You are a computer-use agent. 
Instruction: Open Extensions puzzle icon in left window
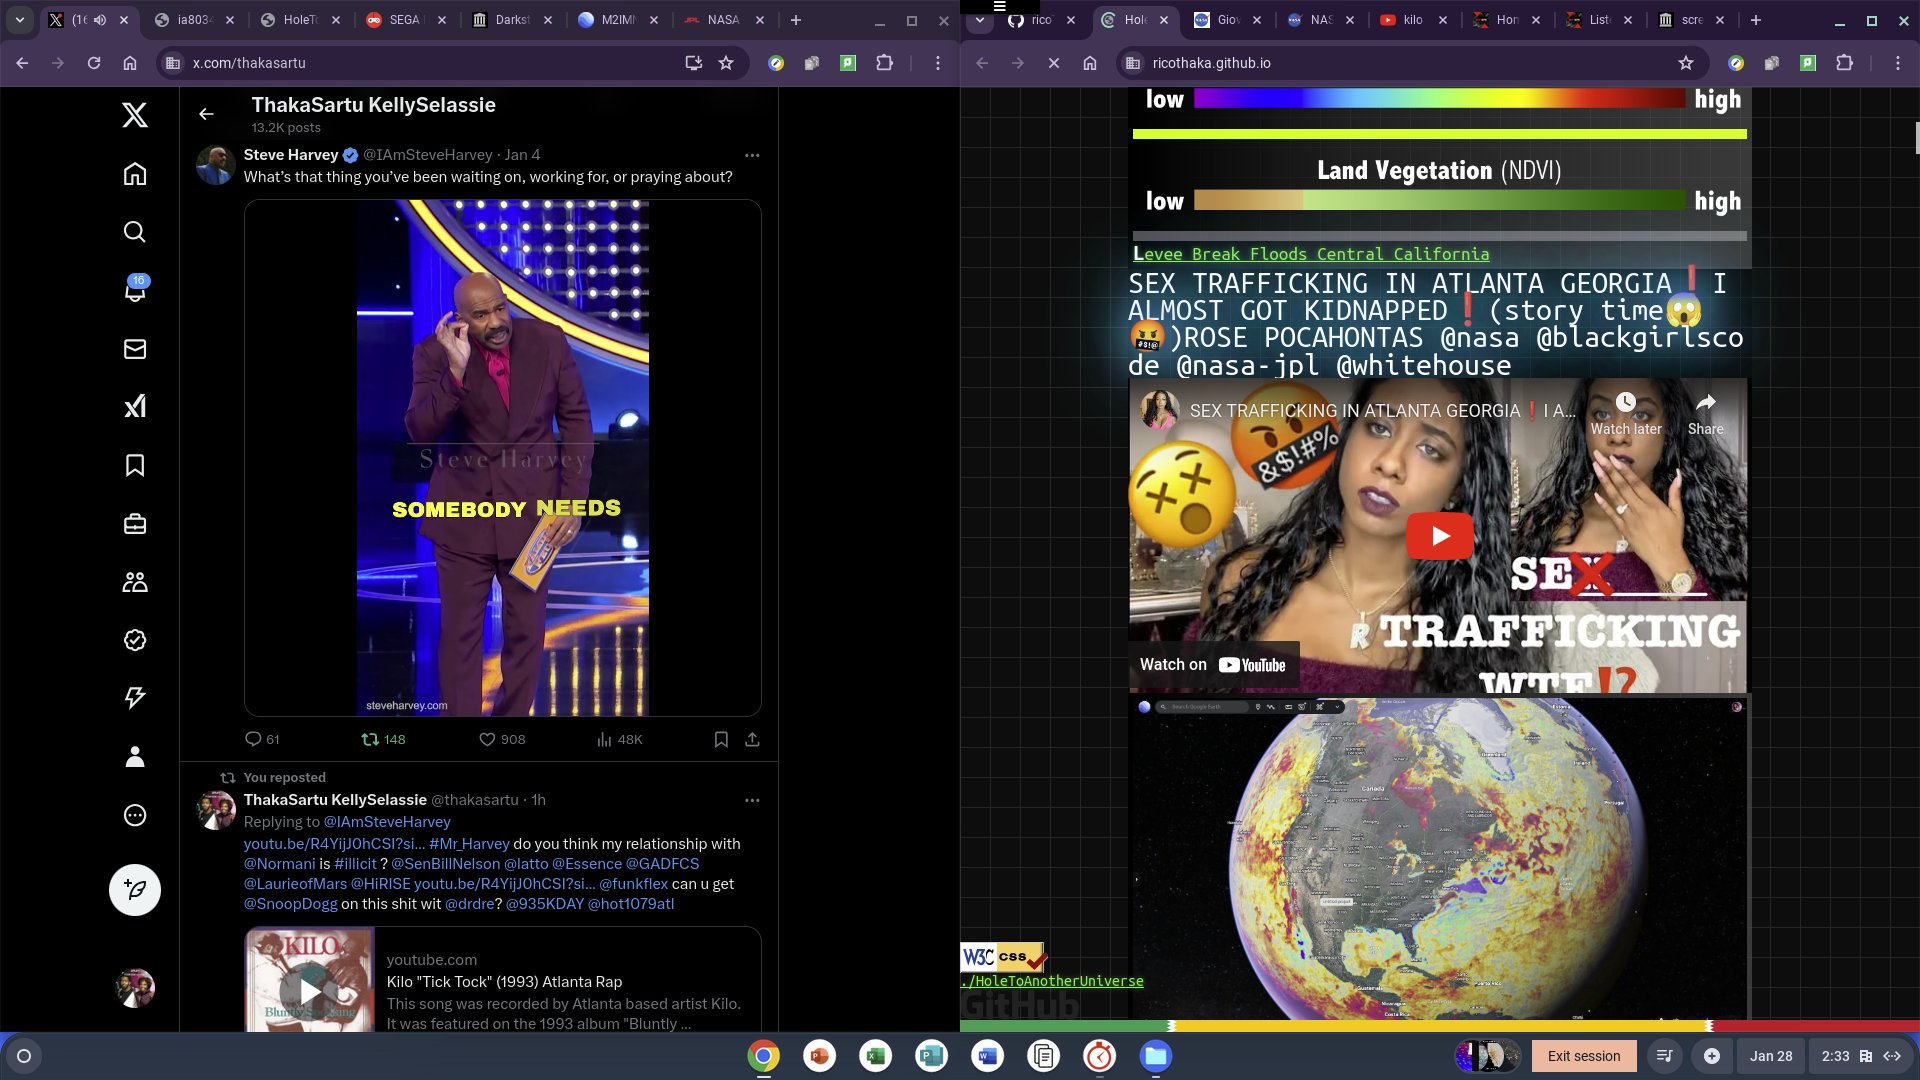tap(884, 63)
